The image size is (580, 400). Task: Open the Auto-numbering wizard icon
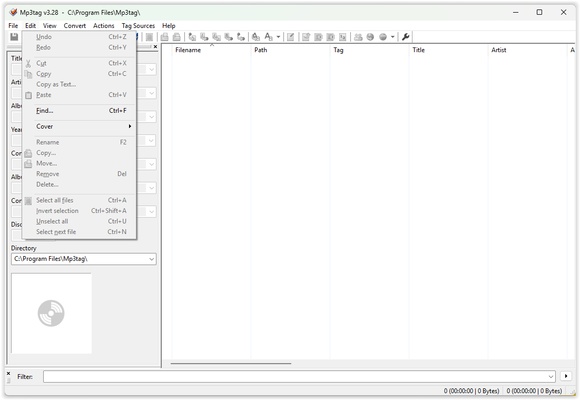(x=343, y=37)
